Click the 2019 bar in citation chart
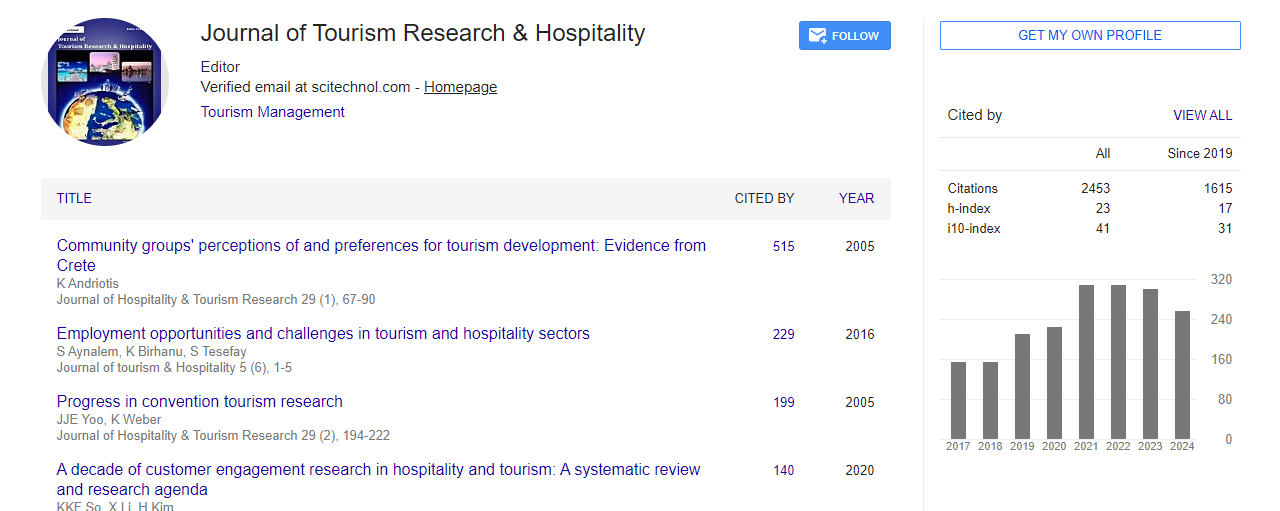Screen dimensions: 1280x511 point(1022,386)
